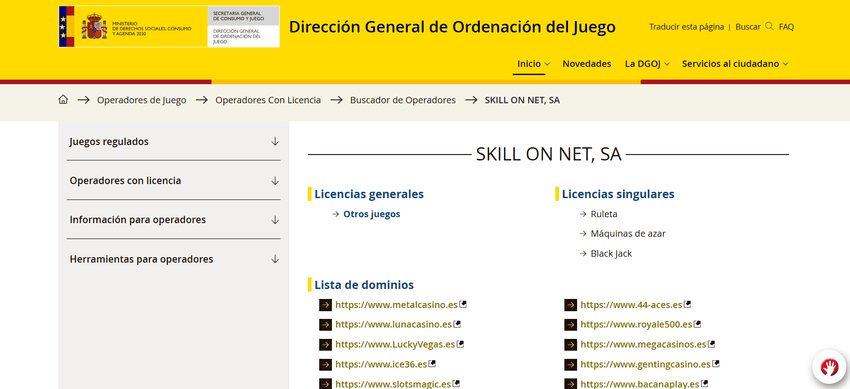Expand the Juegos regulados sidebar arrow
The height and width of the screenshot is (389, 850).
[x=275, y=141]
